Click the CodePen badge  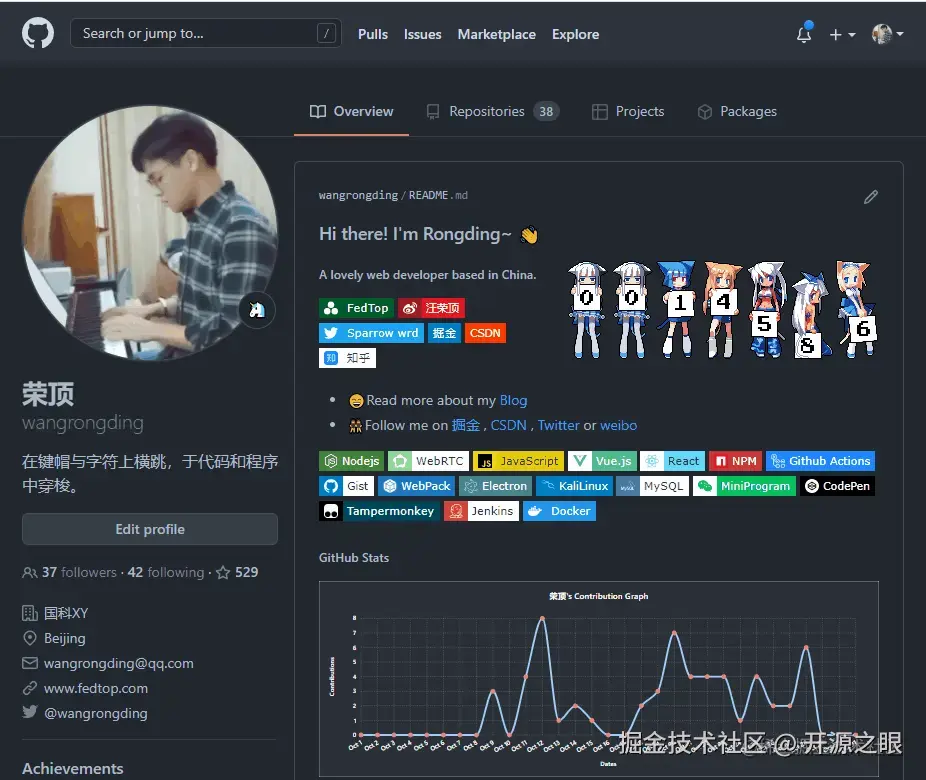837,486
